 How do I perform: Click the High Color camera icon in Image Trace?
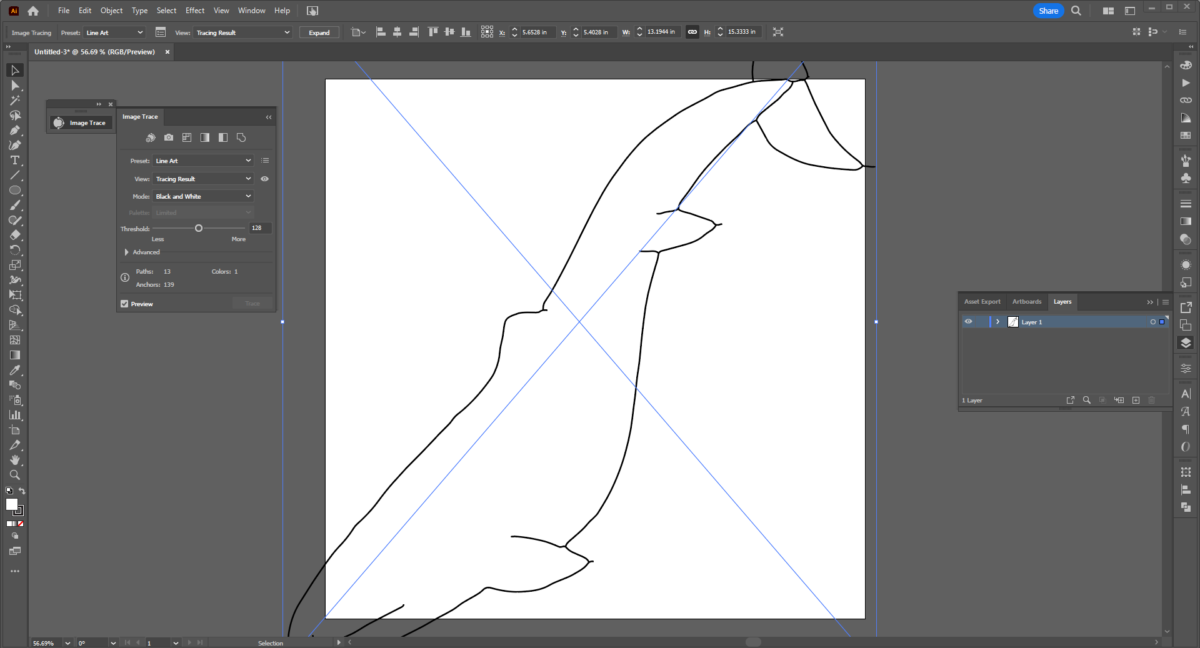coord(169,137)
